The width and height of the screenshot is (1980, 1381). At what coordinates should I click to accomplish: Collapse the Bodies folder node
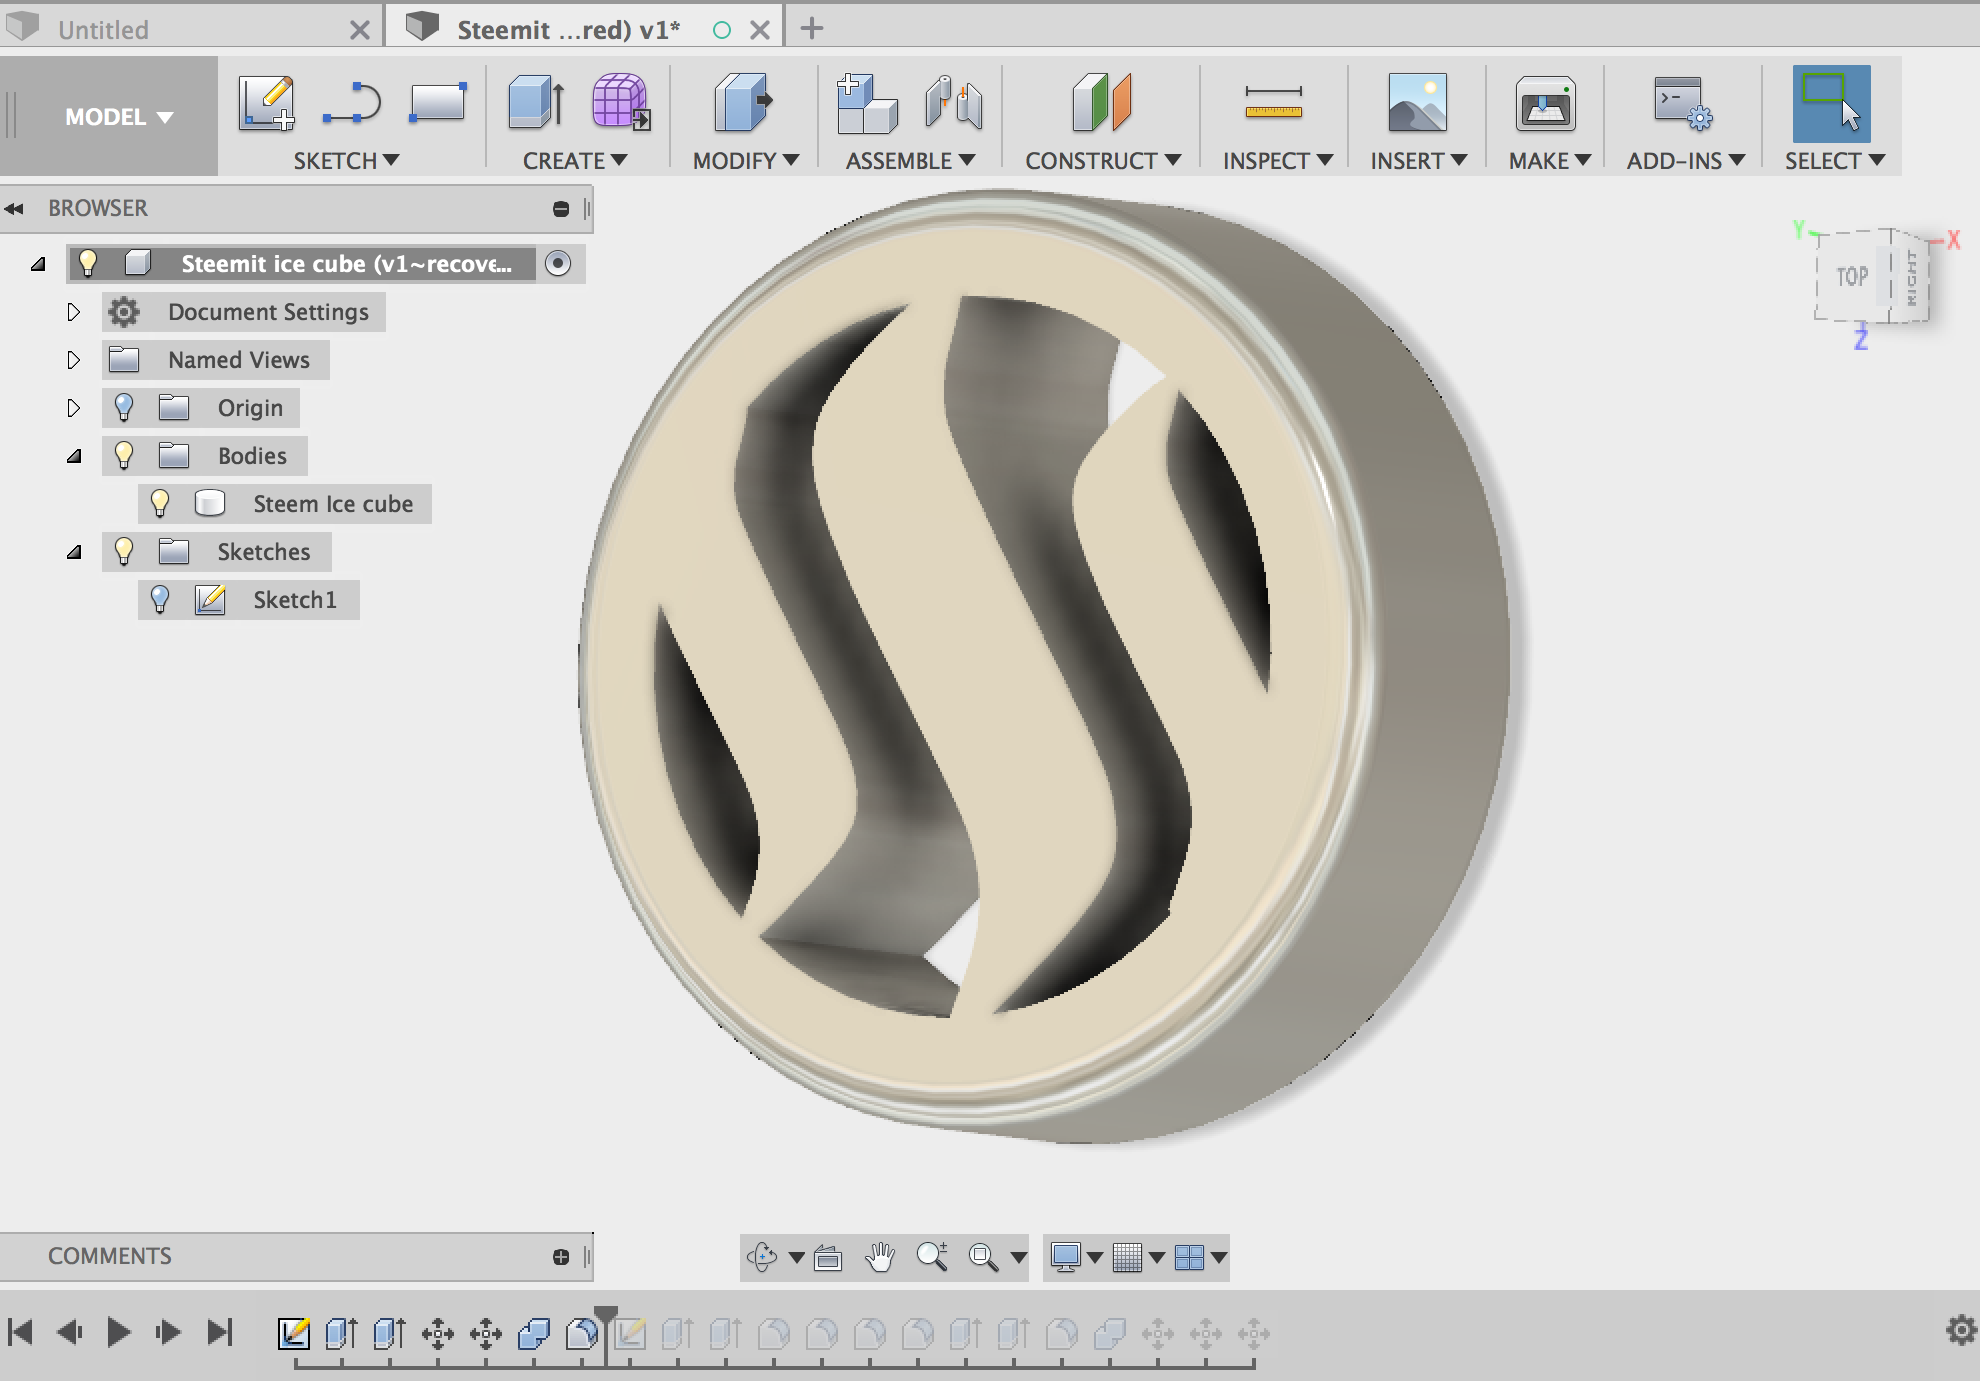click(74, 456)
